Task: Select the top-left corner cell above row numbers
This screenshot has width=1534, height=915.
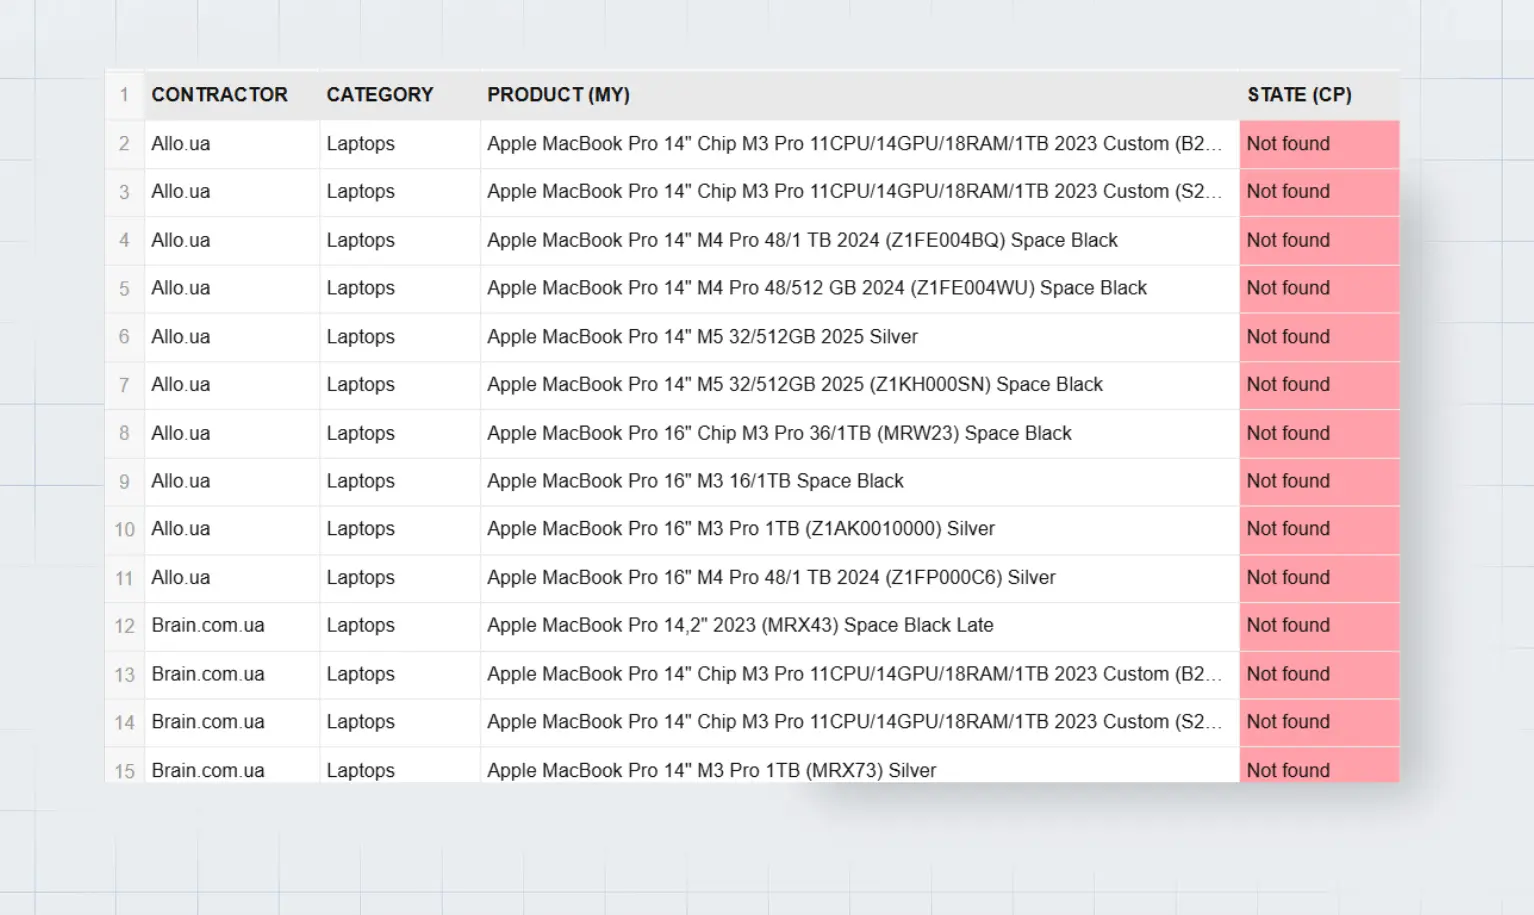Action: click(124, 95)
